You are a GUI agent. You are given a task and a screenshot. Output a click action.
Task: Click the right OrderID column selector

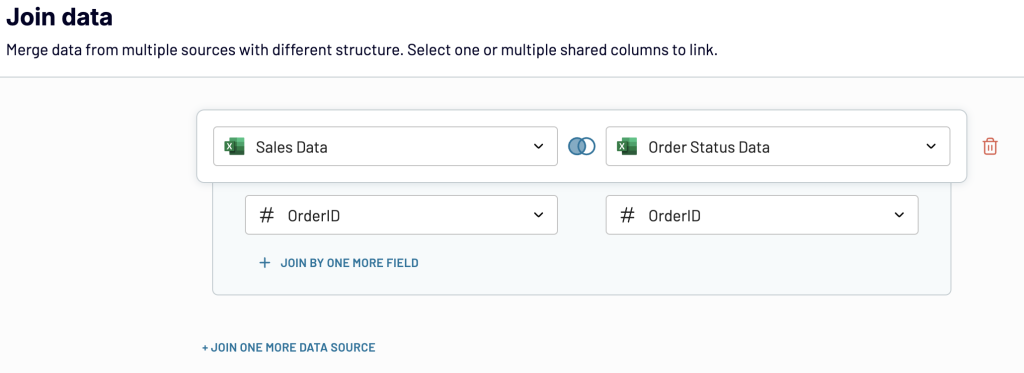coord(762,215)
